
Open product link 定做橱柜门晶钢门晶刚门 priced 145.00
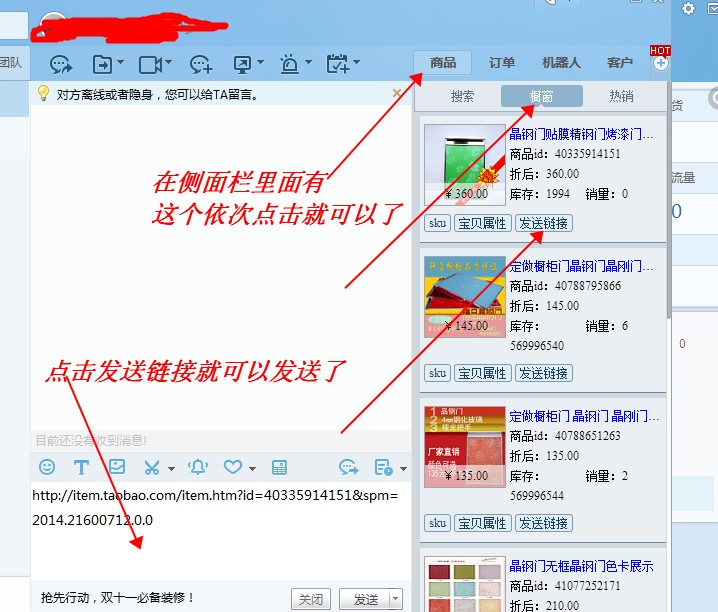coord(581,266)
